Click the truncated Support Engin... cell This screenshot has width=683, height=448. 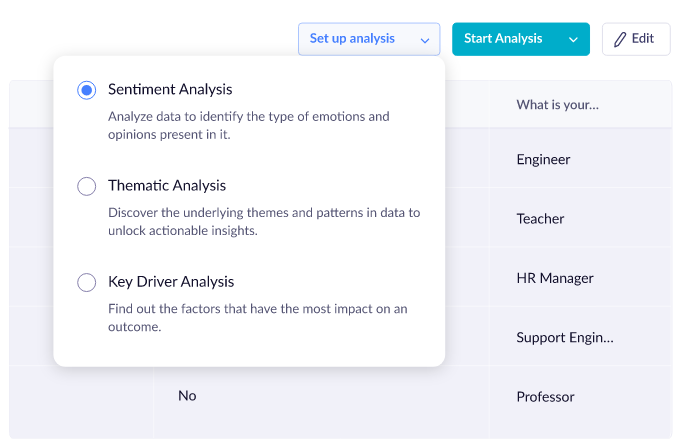(x=564, y=337)
